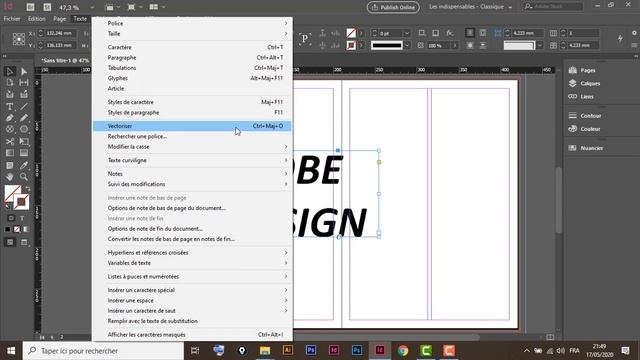The width and height of the screenshot is (640, 360).
Task: Select the Zoom magnifier tool
Action: (24, 177)
